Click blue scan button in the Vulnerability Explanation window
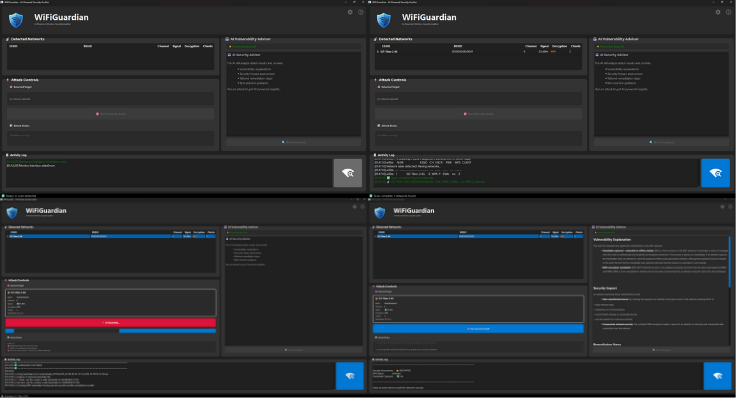Image resolution: width=736 pixels, height=398 pixels. [717, 375]
